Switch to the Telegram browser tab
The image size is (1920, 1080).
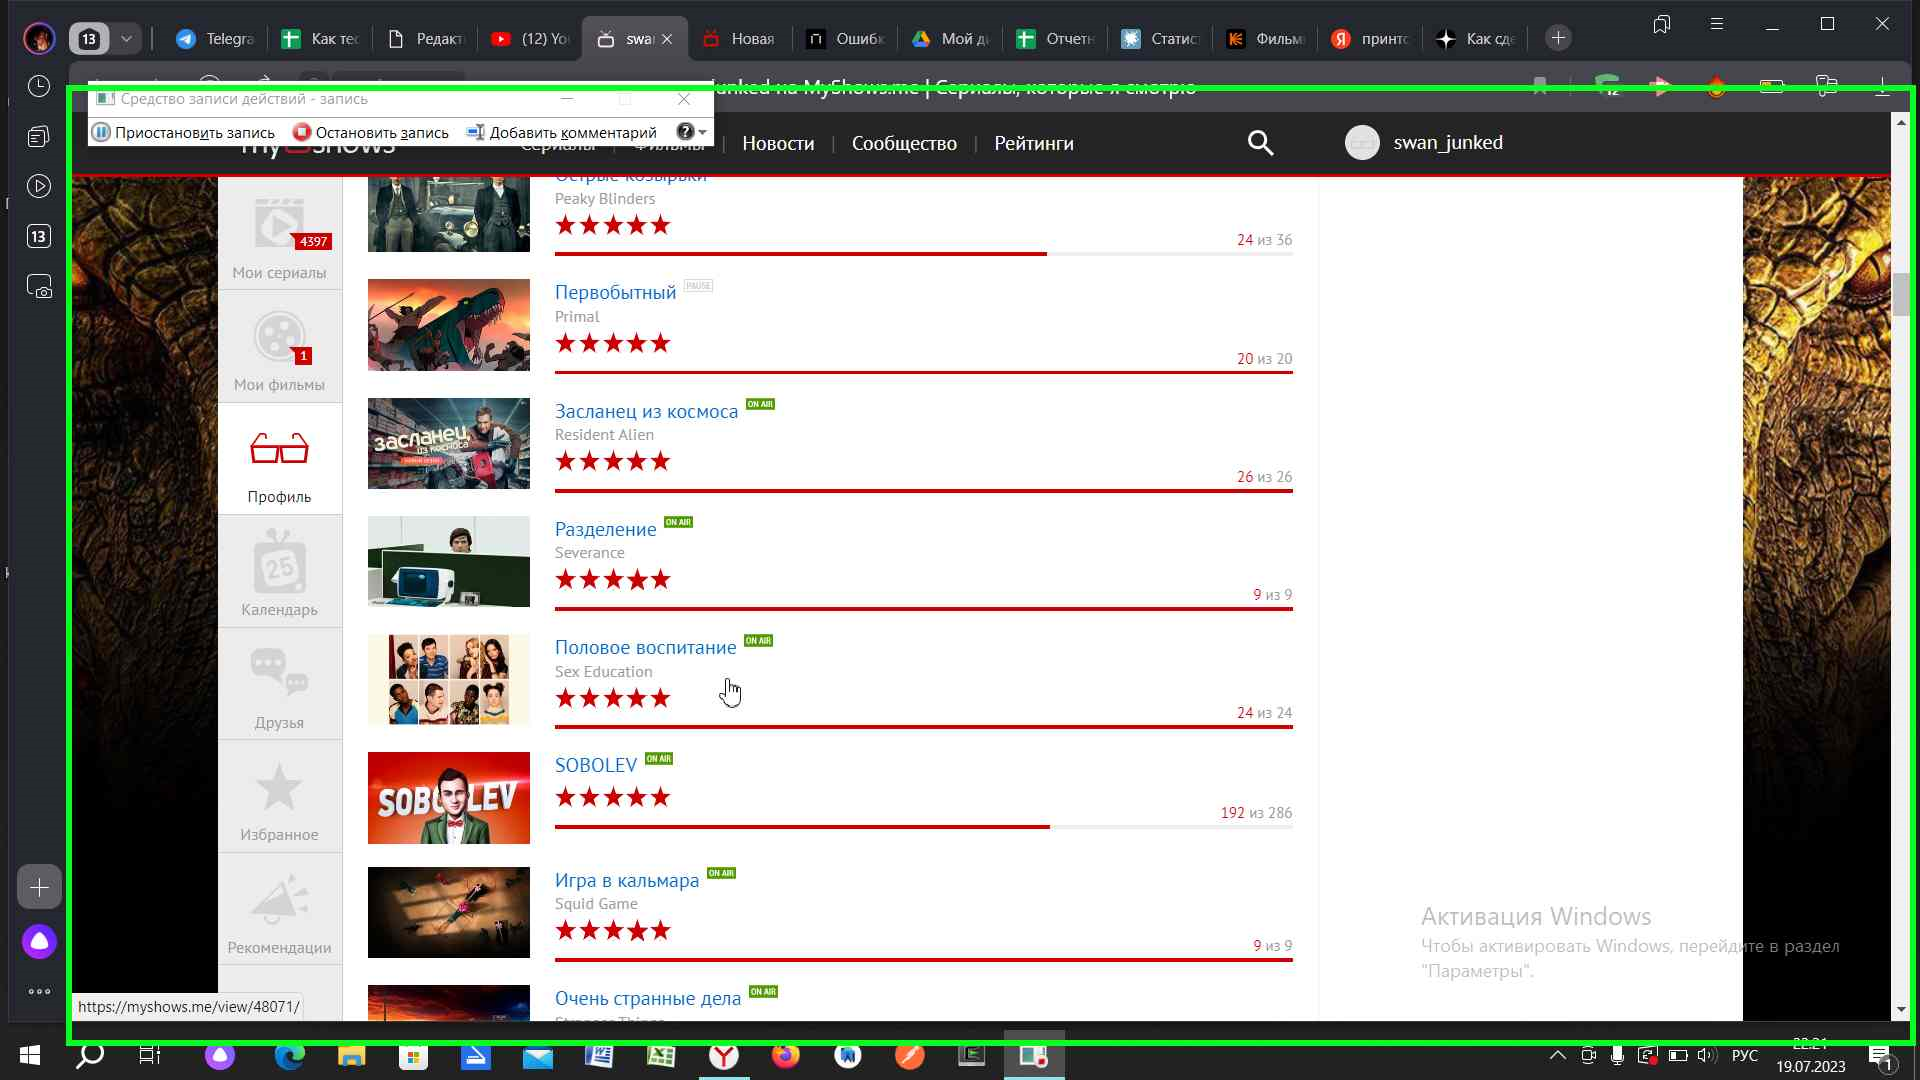coord(214,39)
